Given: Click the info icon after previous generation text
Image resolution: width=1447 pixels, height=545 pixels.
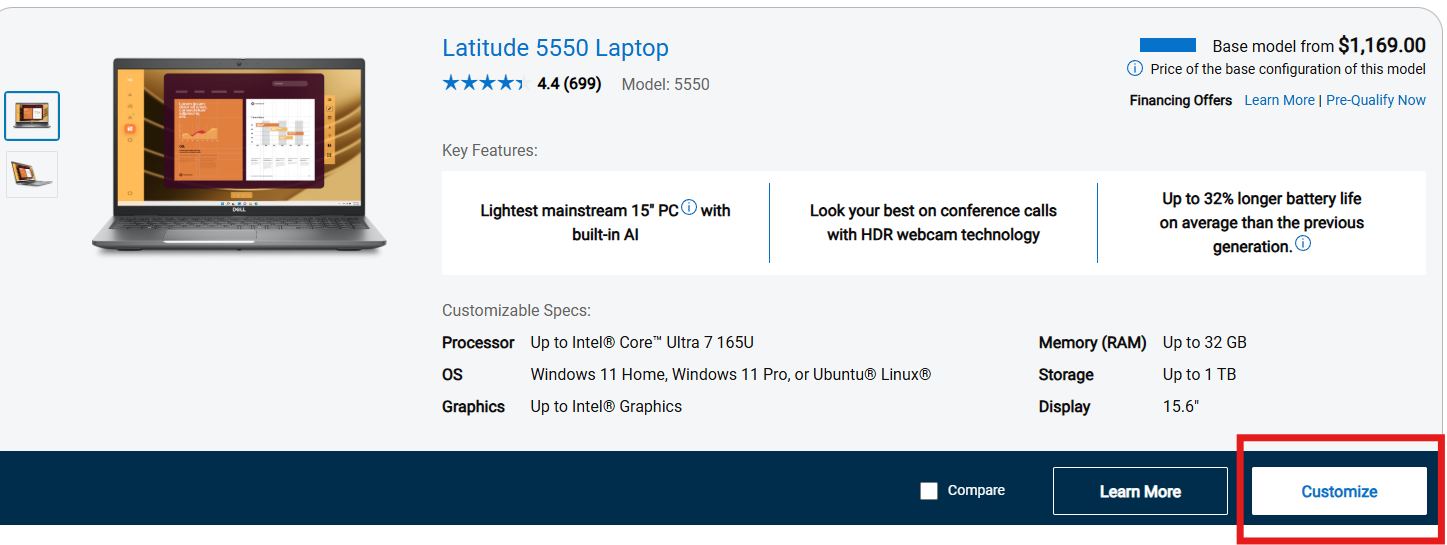Looking at the screenshot, I should tap(1303, 244).
